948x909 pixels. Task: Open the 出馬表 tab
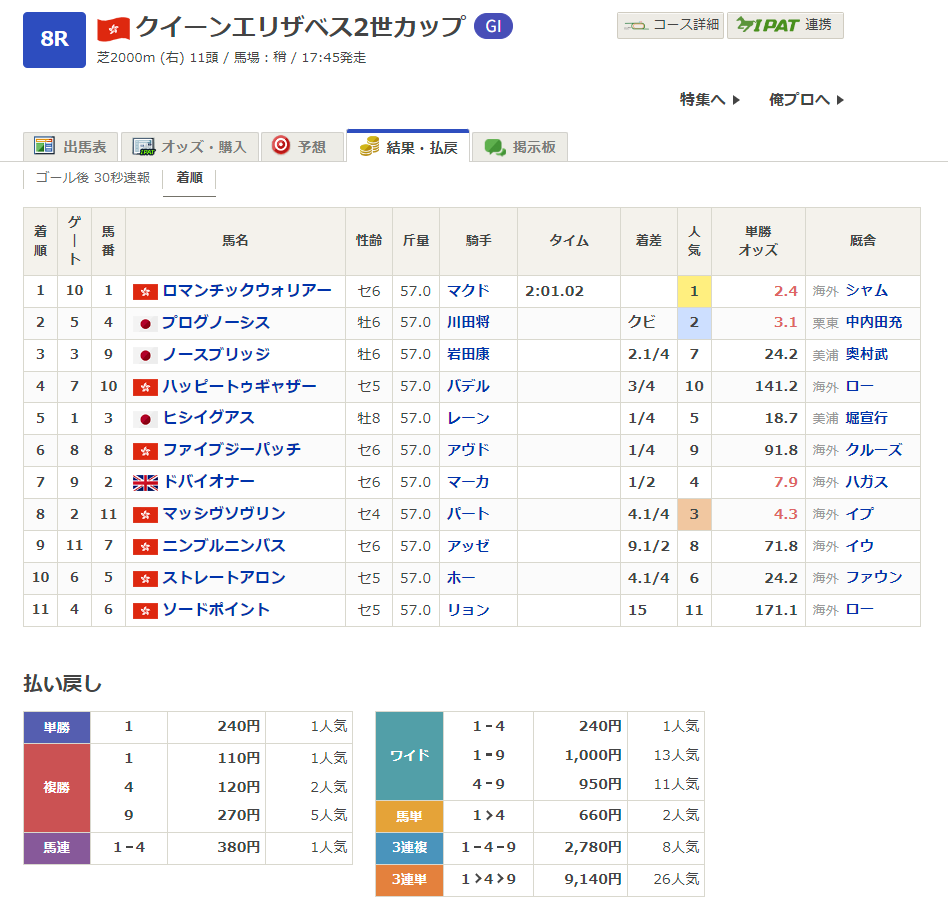point(70,146)
